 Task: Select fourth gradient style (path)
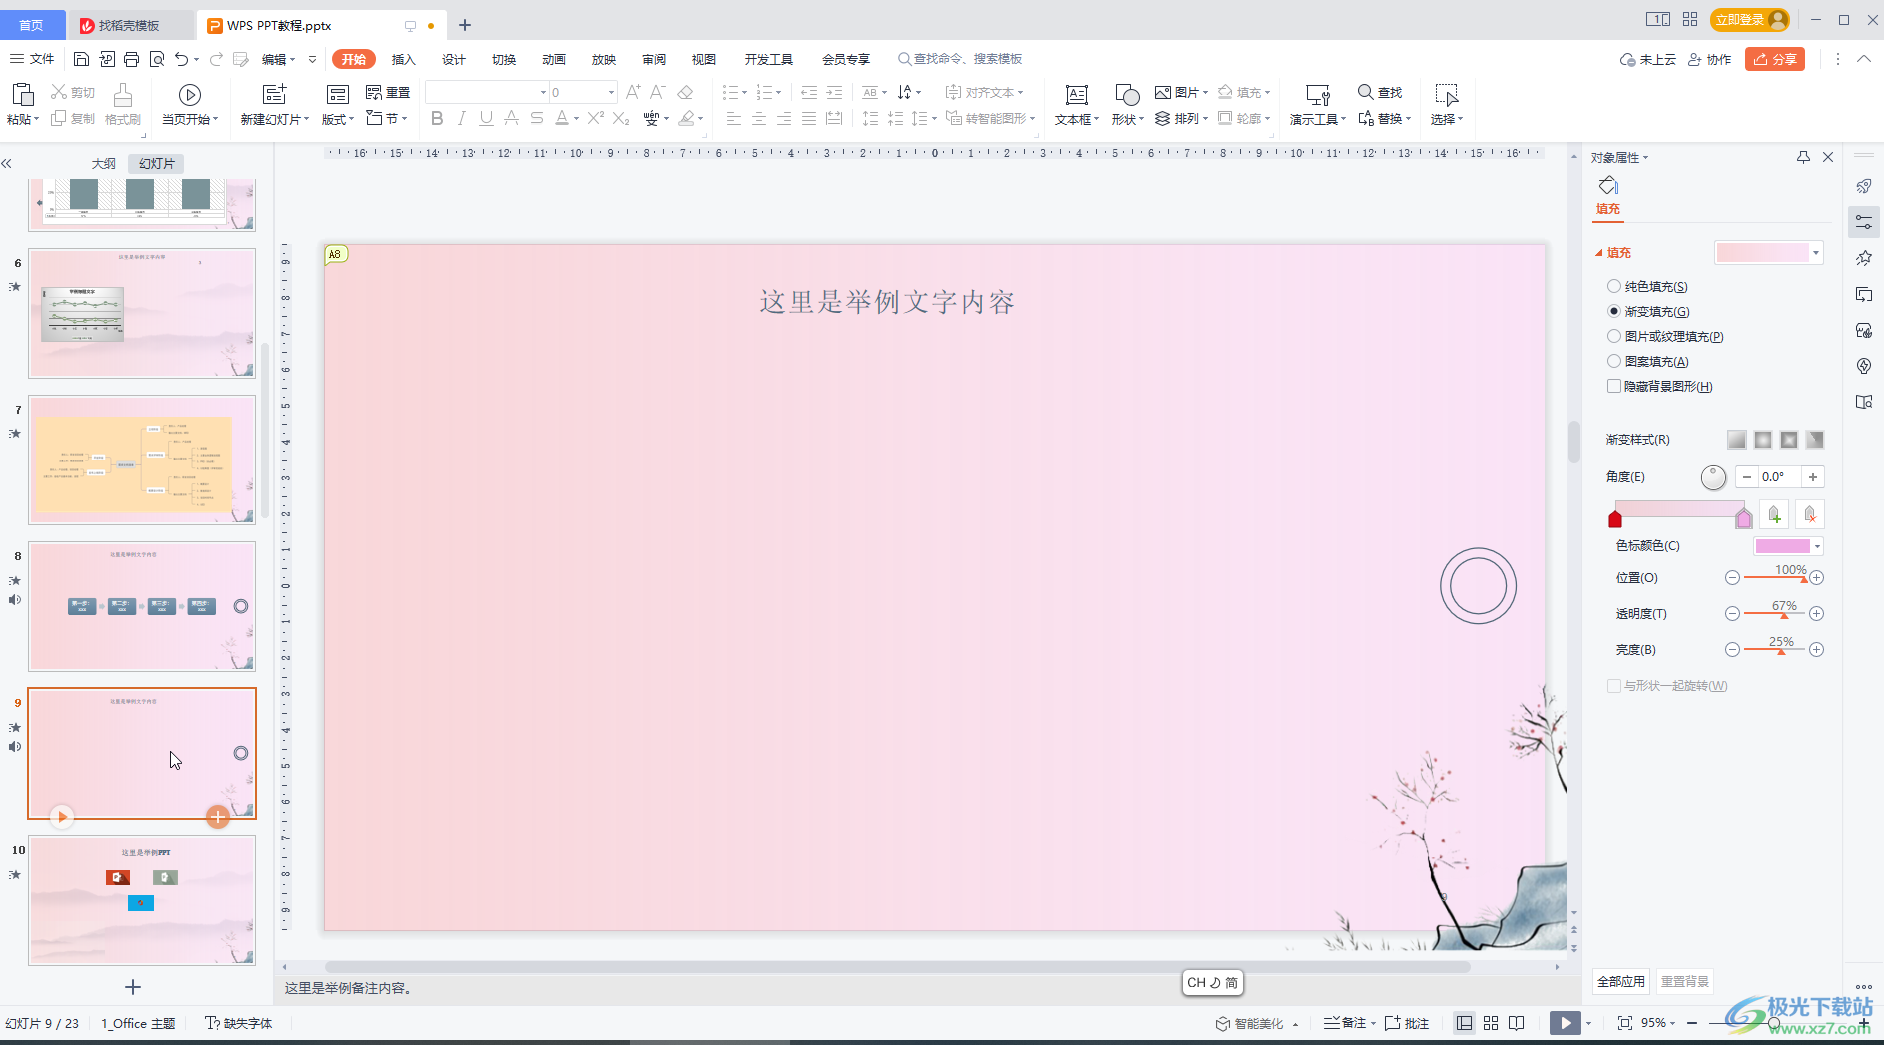[x=1814, y=440]
